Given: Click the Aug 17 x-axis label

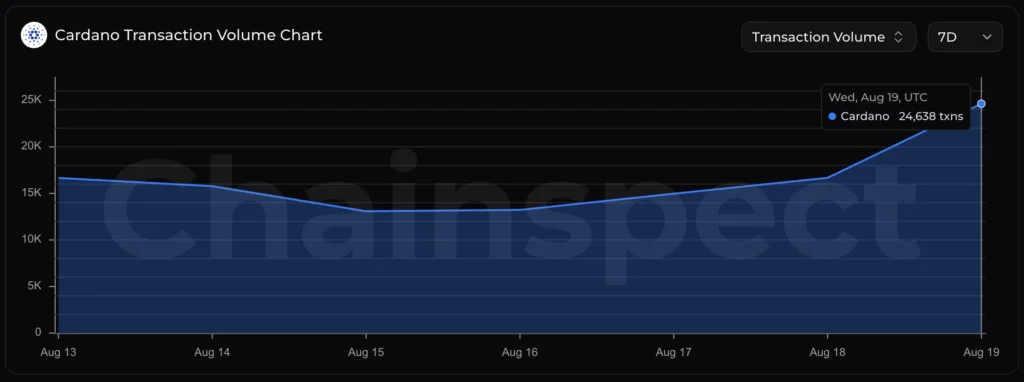Looking at the screenshot, I should tap(673, 352).
